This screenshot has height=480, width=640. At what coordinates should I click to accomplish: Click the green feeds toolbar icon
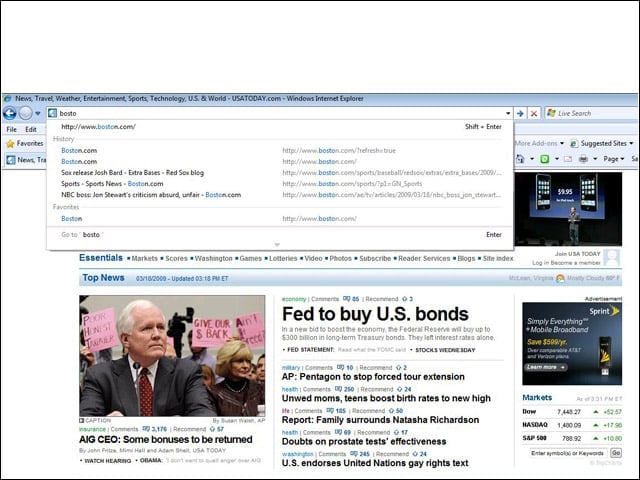tap(544, 159)
